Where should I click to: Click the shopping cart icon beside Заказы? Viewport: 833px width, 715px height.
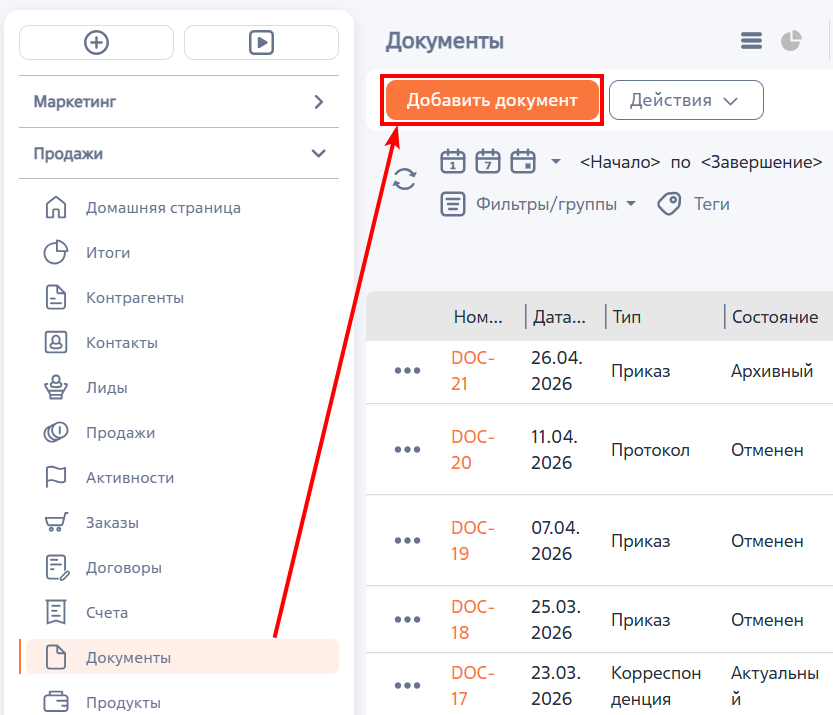pyautogui.click(x=56, y=522)
